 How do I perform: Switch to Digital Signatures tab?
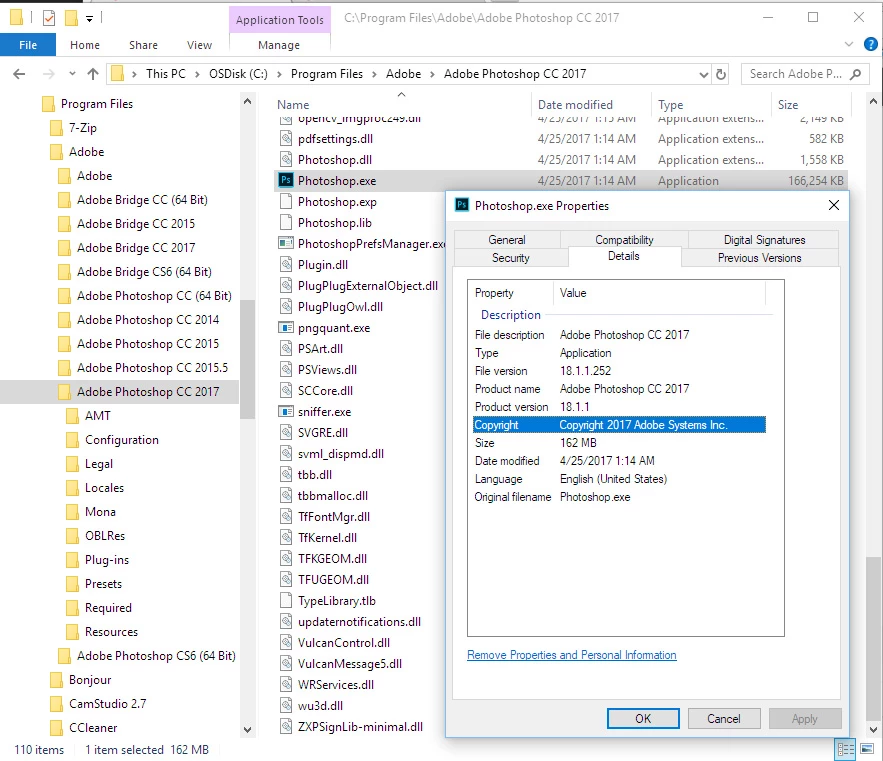pos(764,239)
